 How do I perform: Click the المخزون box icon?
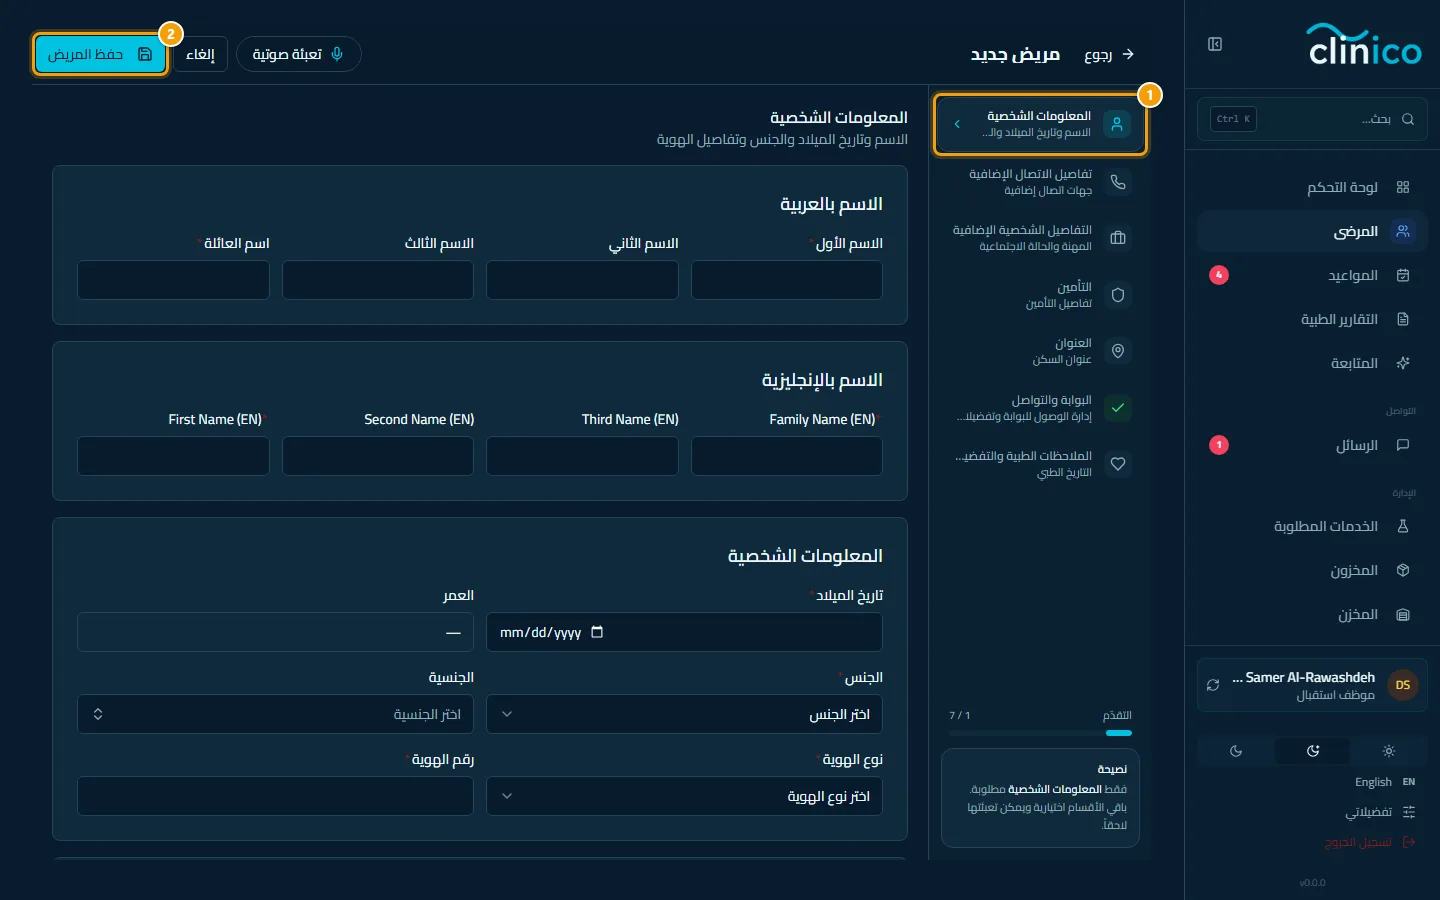pyautogui.click(x=1403, y=570)
